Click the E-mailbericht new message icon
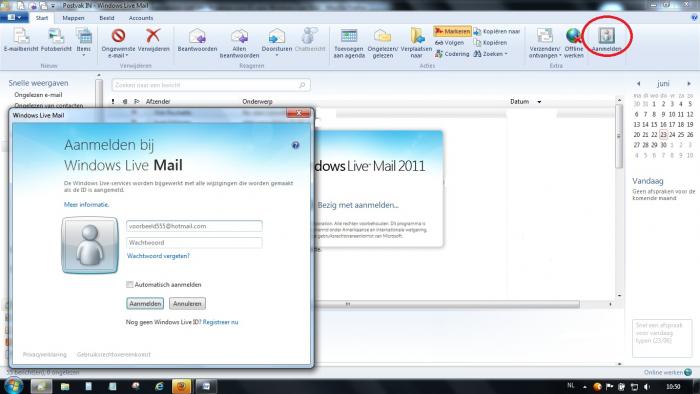This screenshot has width=700, height=394. [x=21, y=36]
